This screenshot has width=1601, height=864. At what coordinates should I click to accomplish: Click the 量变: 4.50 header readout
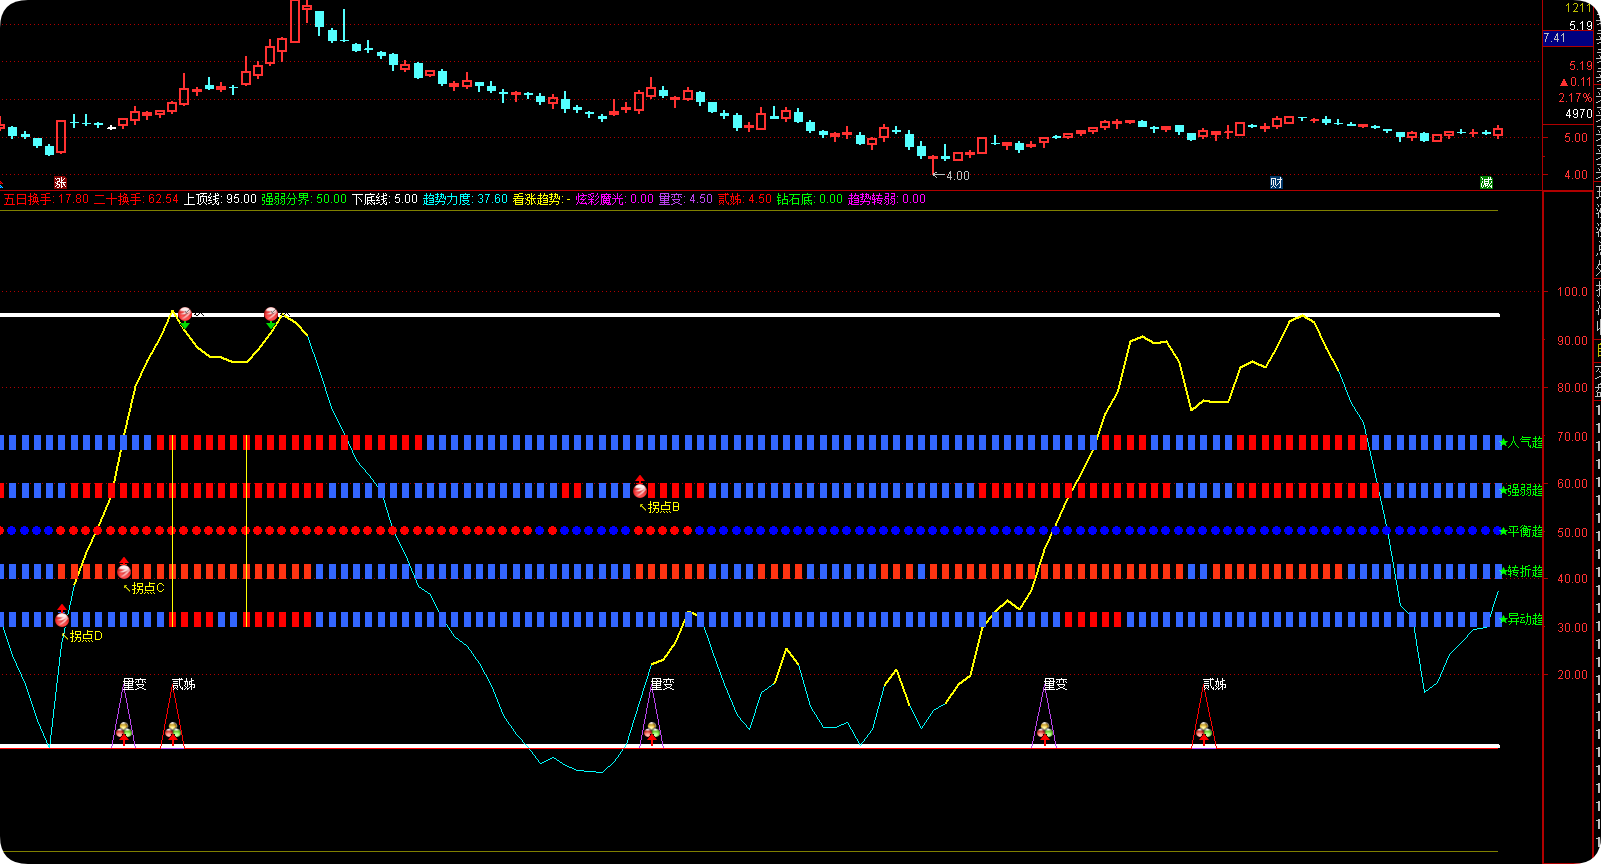pyautogui.click(x=686, y=199)
